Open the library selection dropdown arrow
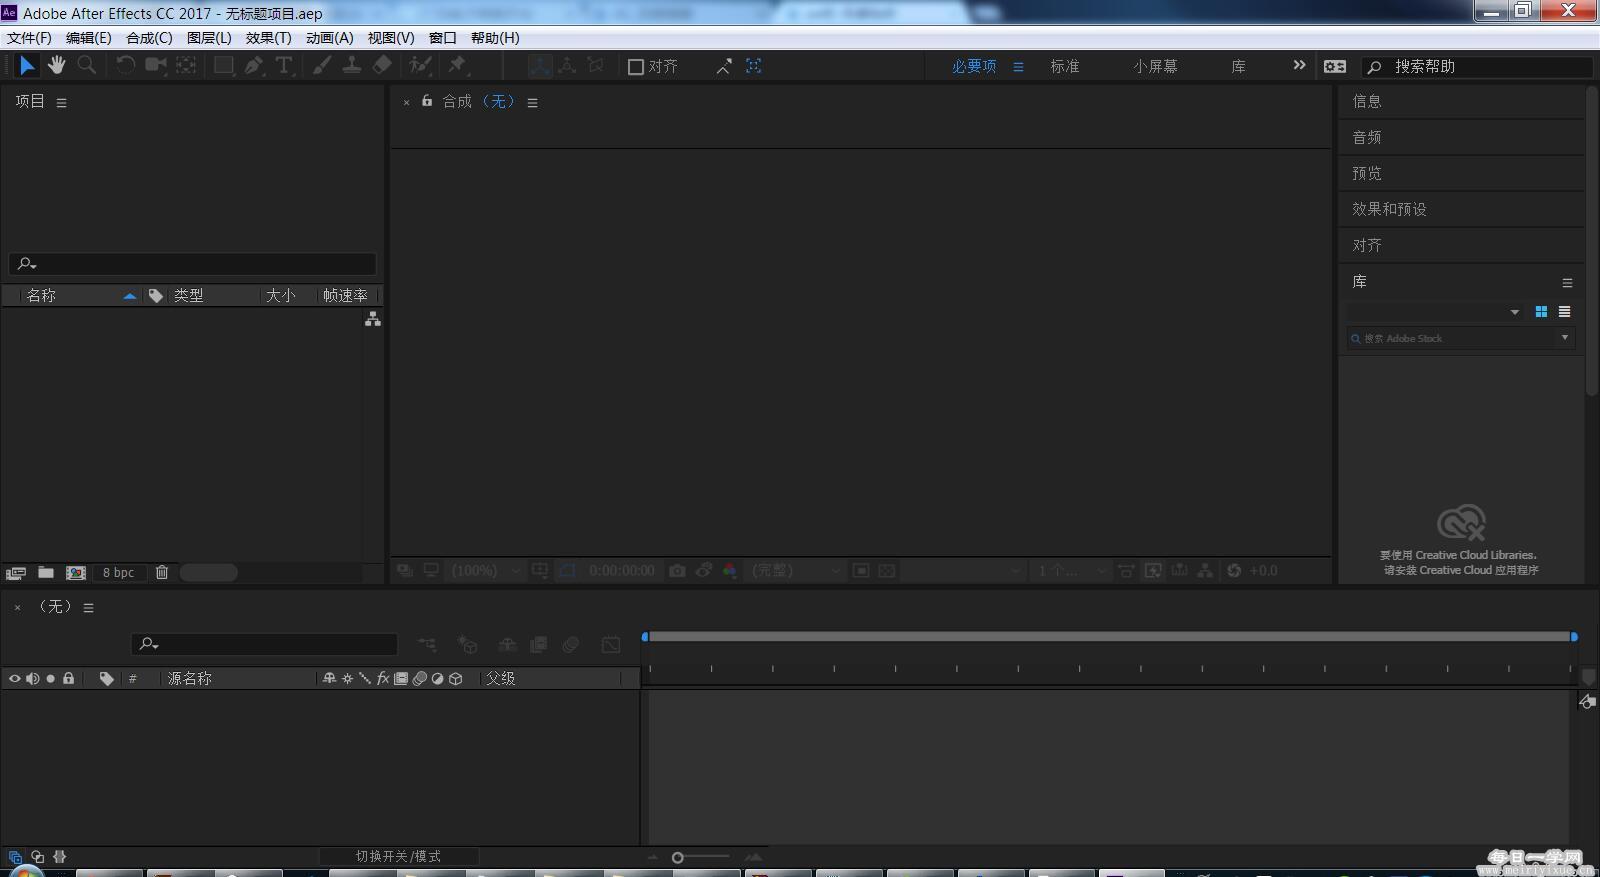This screenshot has height=877, width=1600. click(x=1515, y=312)
